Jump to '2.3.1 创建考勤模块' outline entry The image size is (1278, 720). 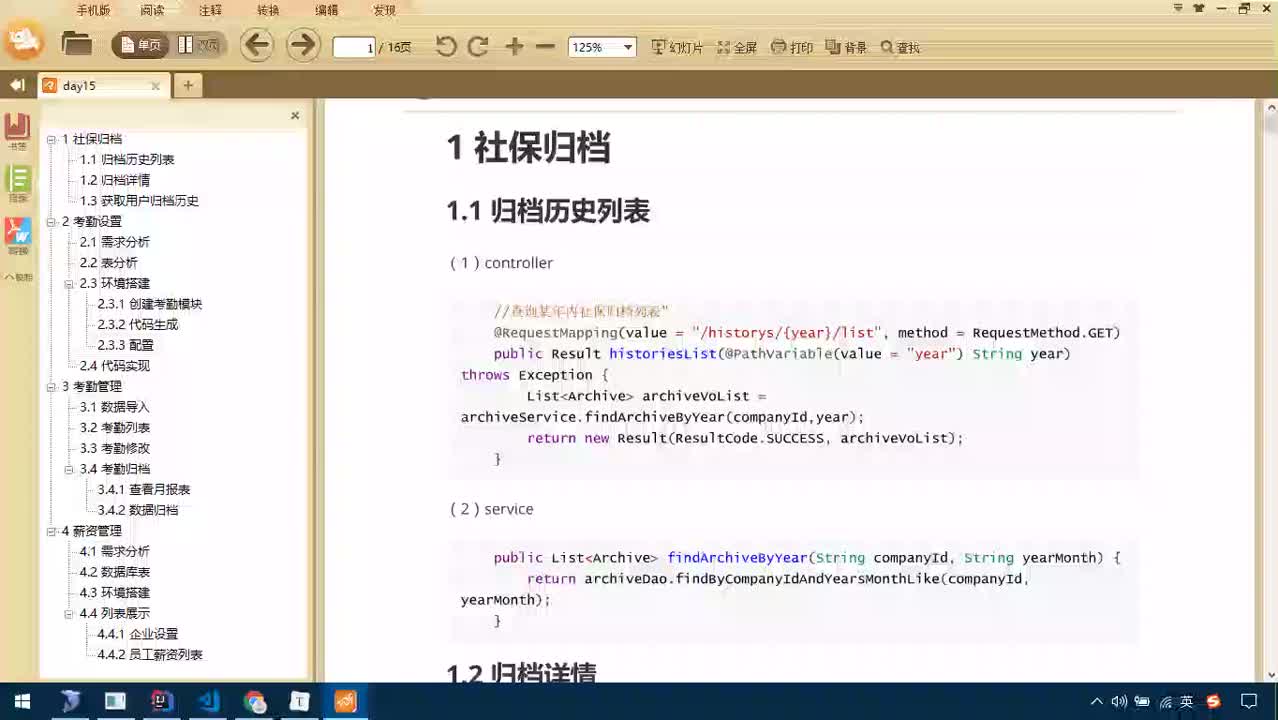click(x=150, y=304)
